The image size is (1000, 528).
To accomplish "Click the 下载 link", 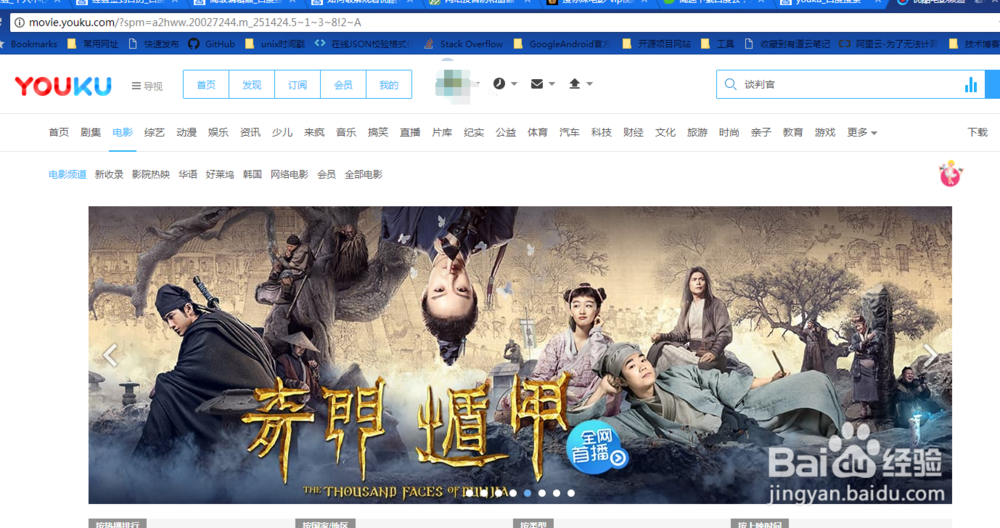I will tap(977, 133).
